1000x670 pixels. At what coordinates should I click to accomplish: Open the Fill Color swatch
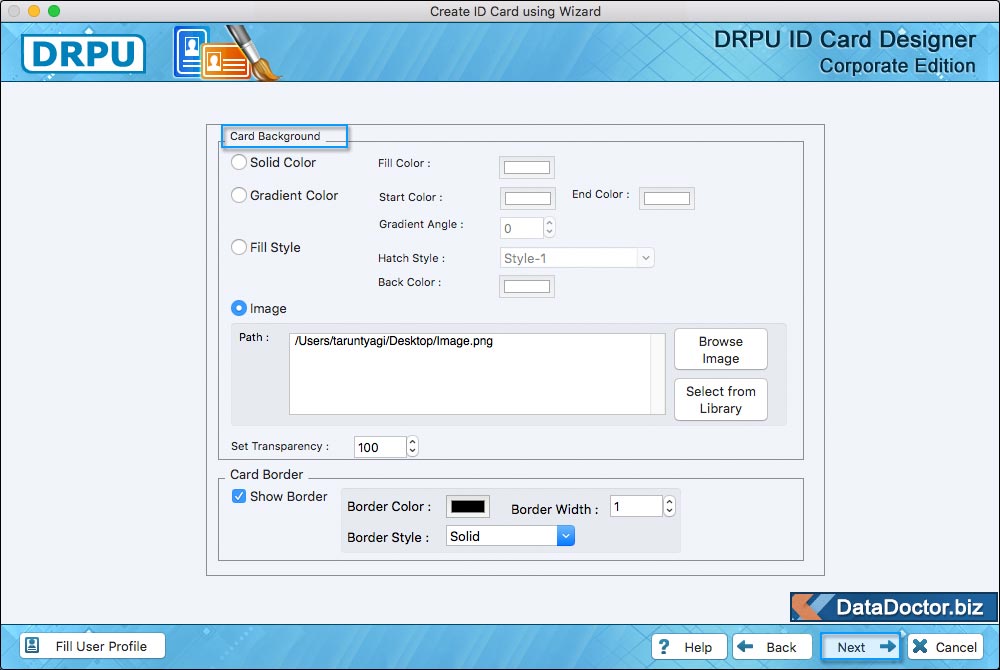(x=527, y=168)
